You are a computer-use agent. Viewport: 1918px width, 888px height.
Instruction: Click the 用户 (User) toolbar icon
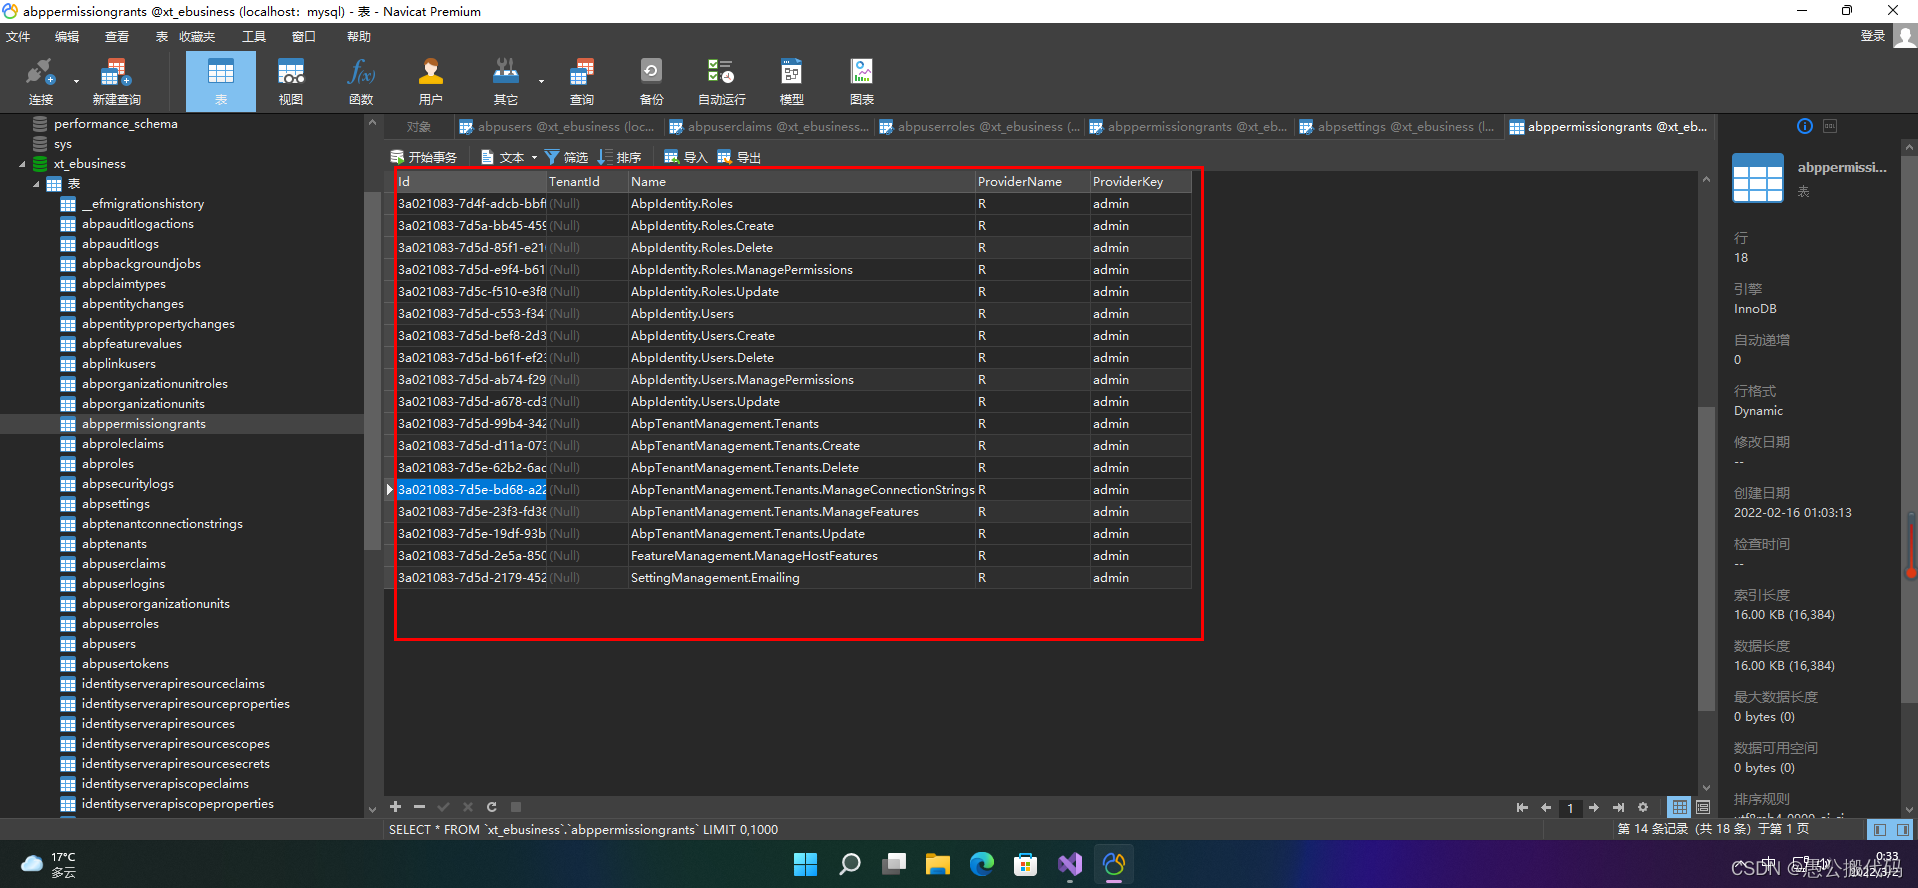(x=431, y=81)
